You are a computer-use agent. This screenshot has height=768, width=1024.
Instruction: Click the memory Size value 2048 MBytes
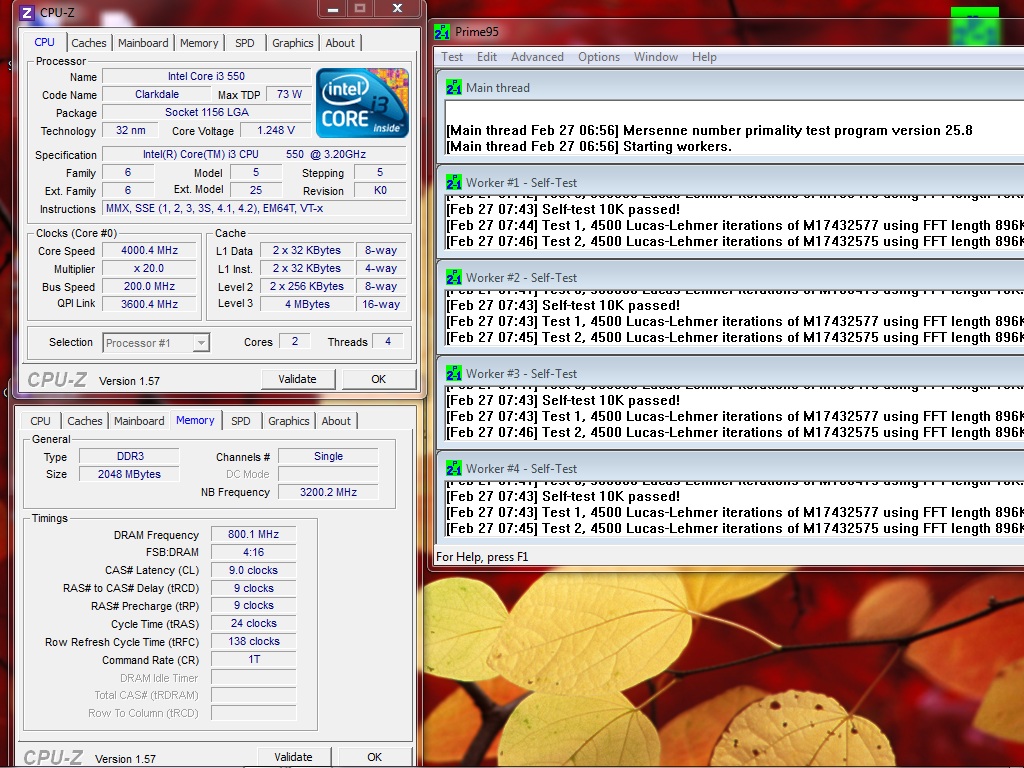(x=129, y=474)
